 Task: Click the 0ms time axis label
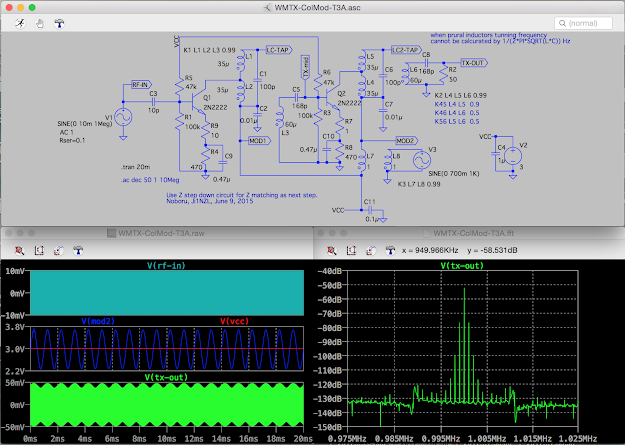point(30,439)
